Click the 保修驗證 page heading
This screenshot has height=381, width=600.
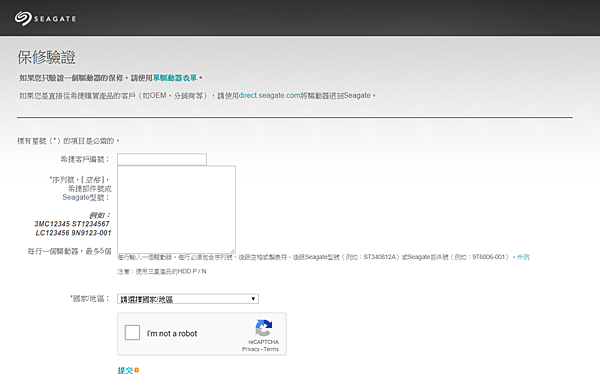pos(46,57)
